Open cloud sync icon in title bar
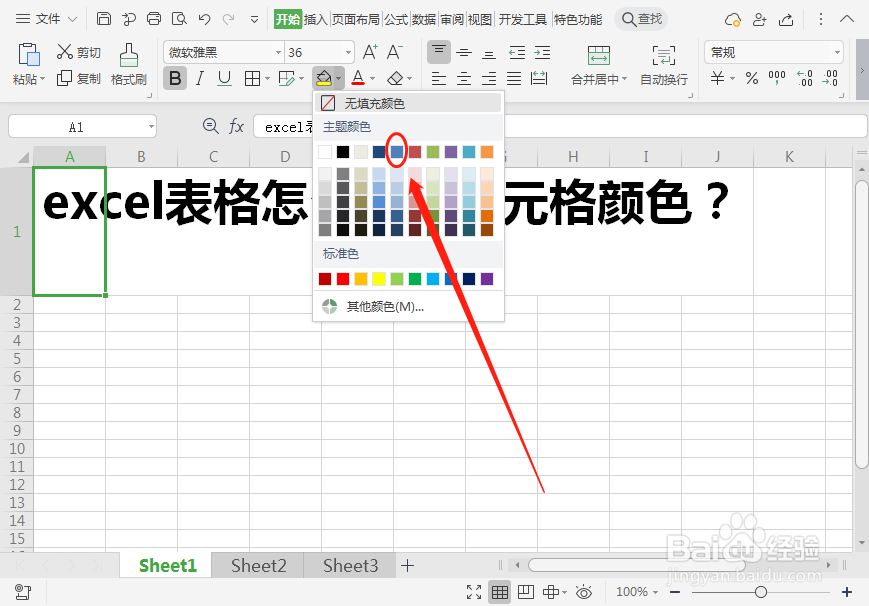 pyautogui.click(x=733, y=20)
